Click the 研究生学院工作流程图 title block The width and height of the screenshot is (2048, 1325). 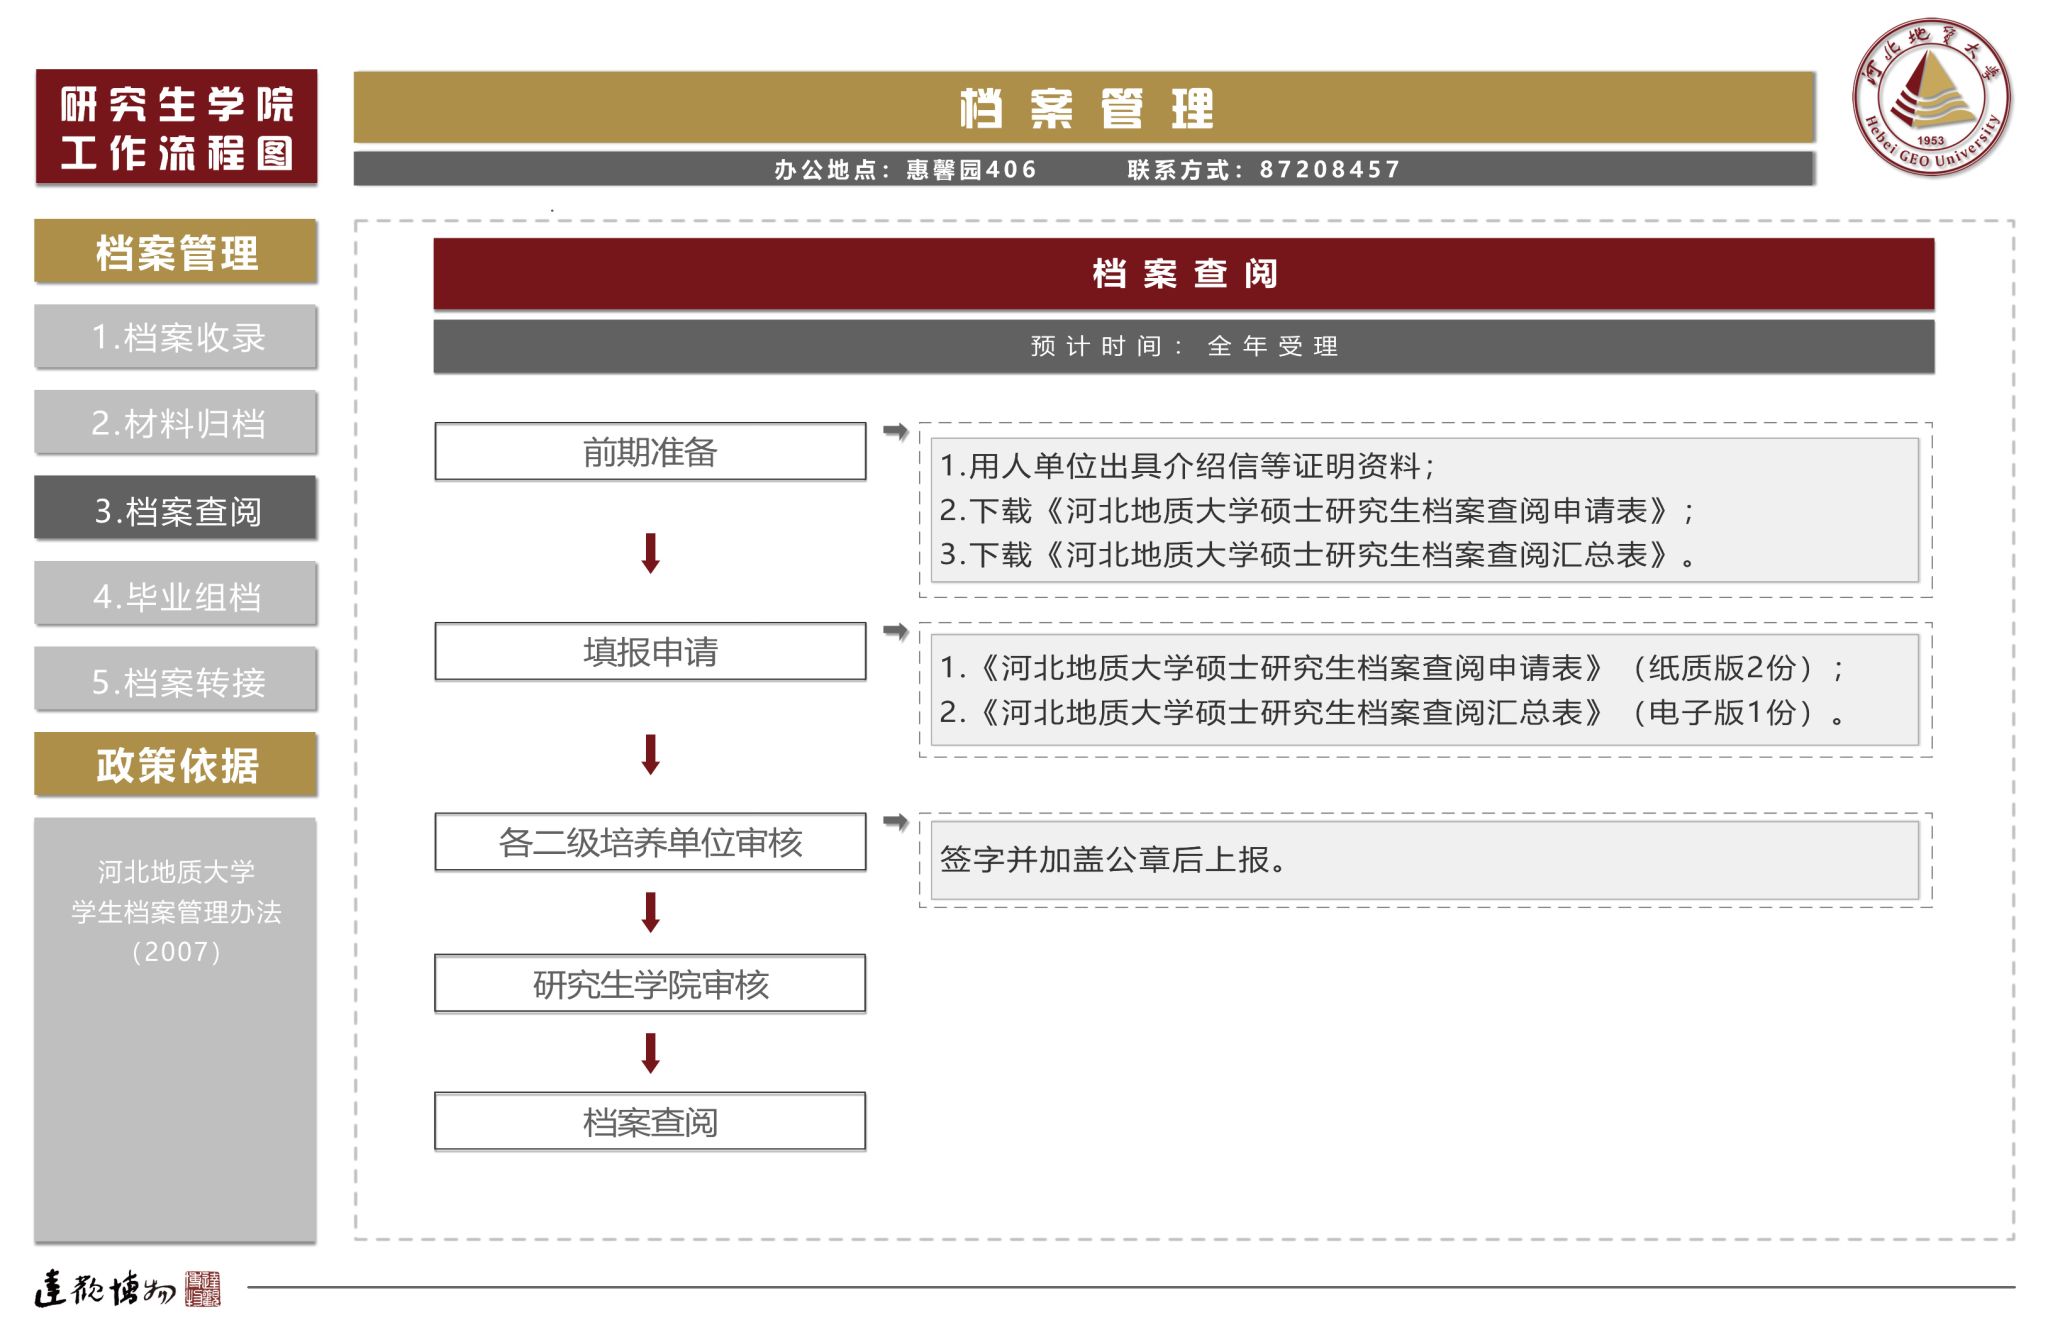pyautogui.click(x=176, y=127)
